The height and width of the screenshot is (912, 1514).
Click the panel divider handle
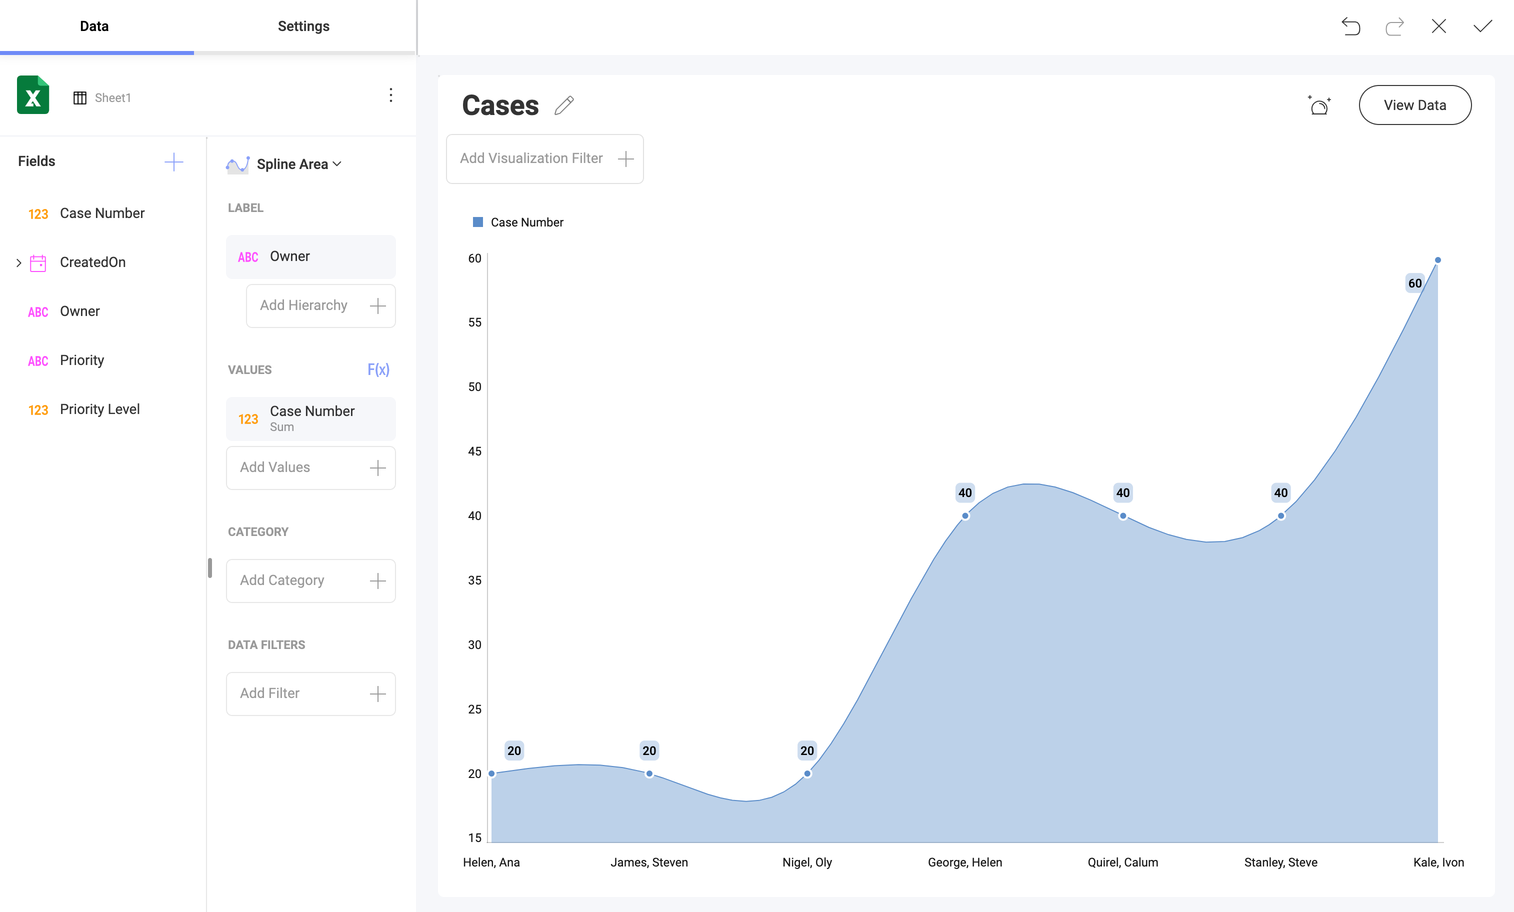(x=210, y=568)
